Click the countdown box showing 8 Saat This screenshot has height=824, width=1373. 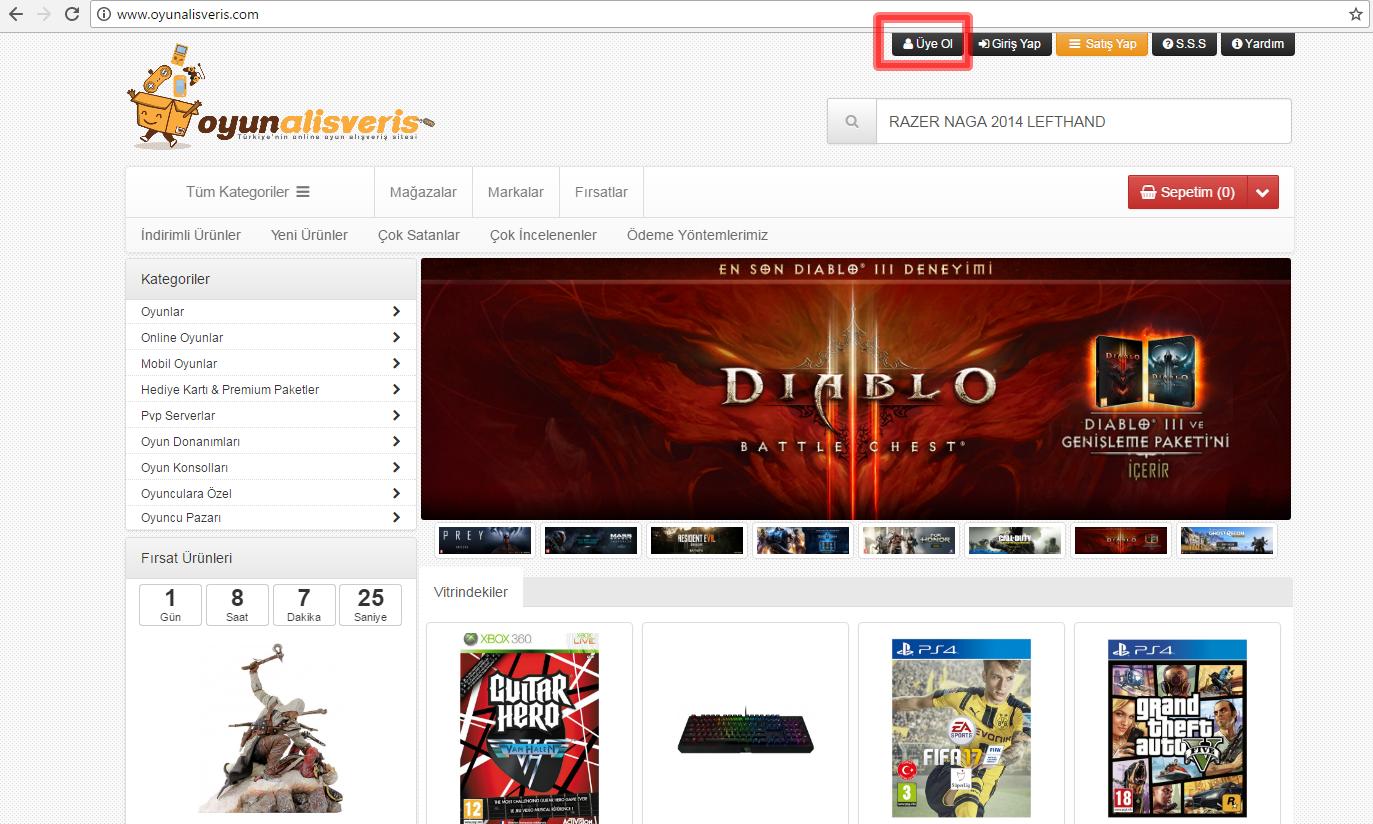(237, 605)
